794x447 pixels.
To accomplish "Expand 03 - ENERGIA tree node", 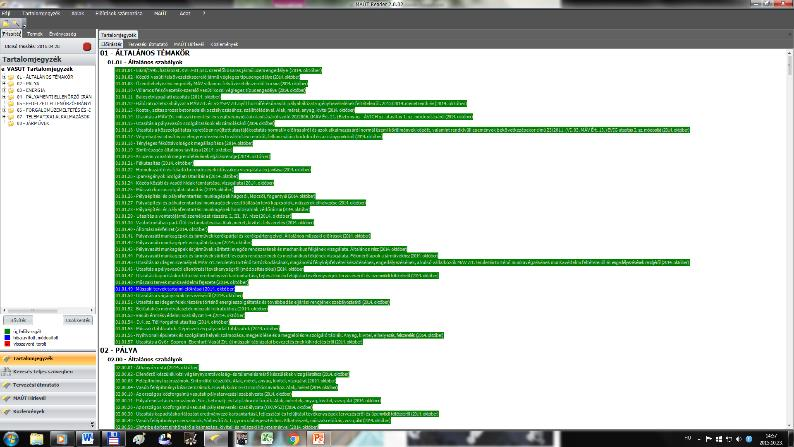I will point(4,90).
